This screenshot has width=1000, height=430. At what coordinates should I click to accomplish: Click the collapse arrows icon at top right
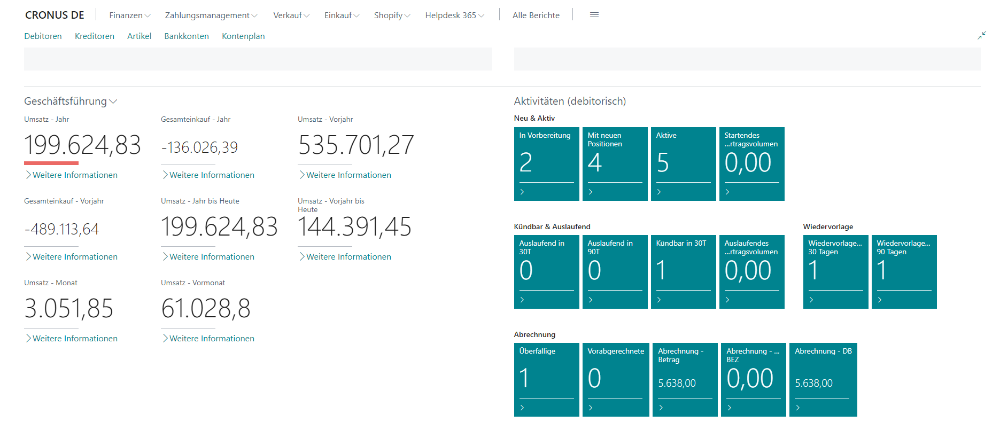[x=981, y=35]
